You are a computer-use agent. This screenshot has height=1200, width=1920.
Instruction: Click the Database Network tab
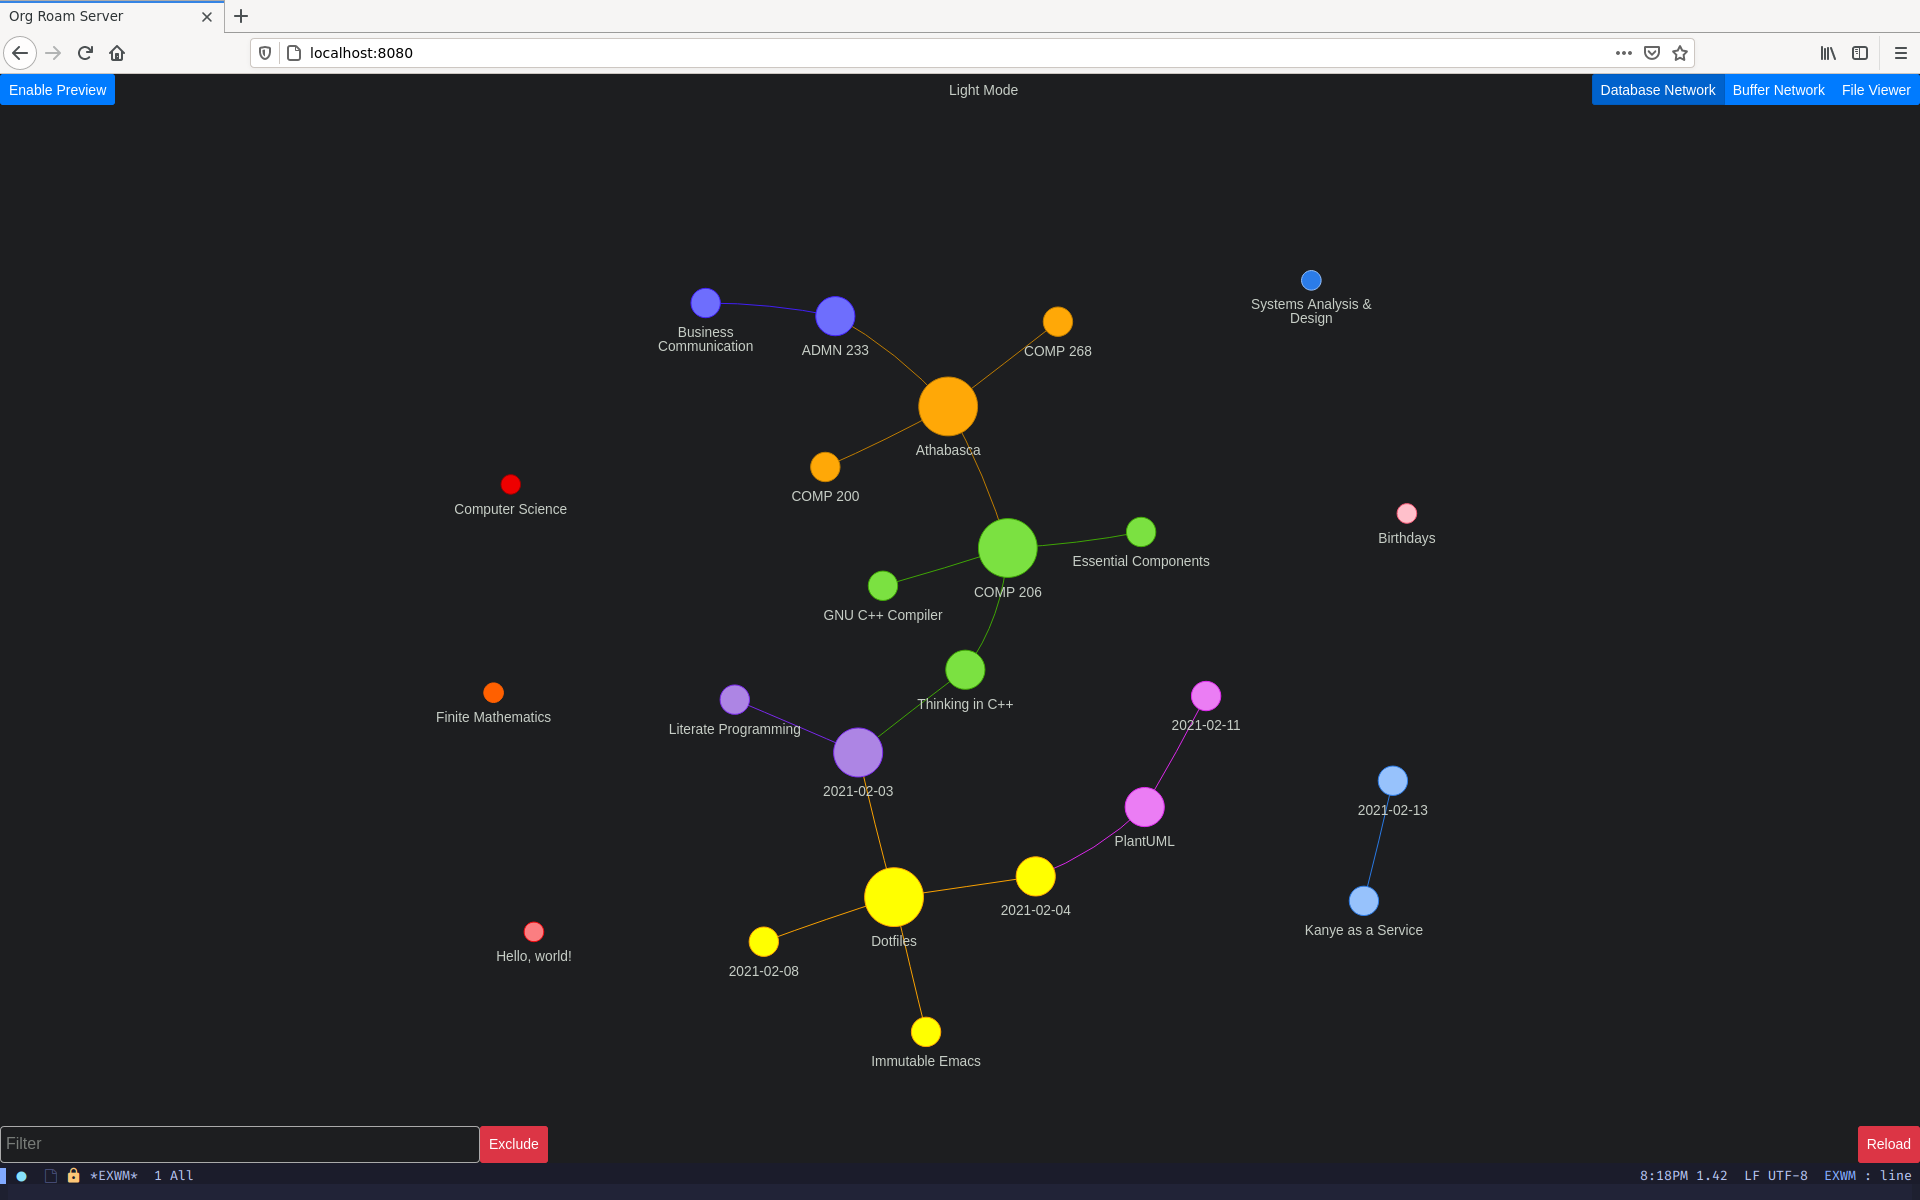coord(1657,90)
